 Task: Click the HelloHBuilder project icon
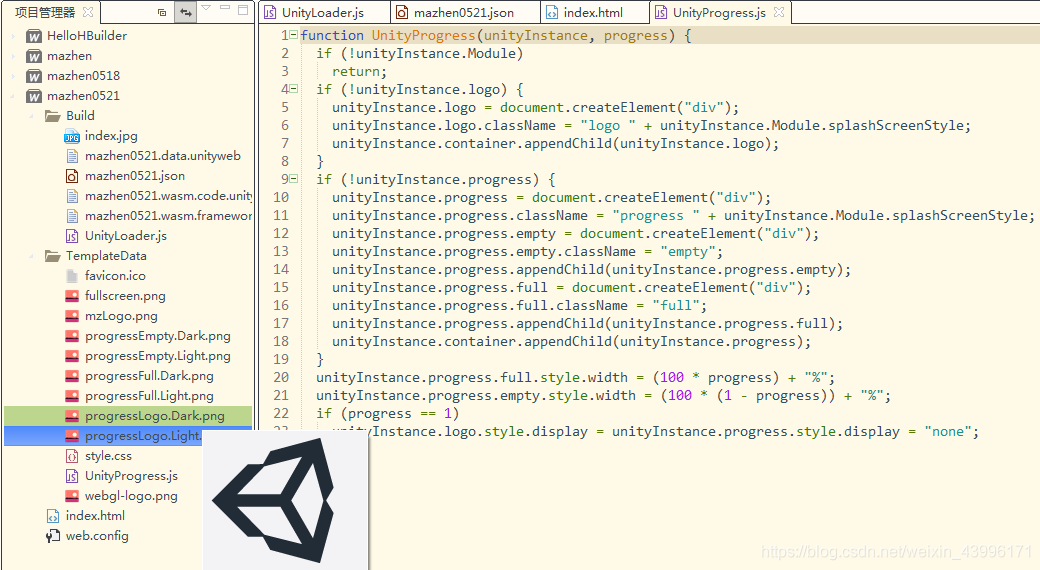(34, 36)
